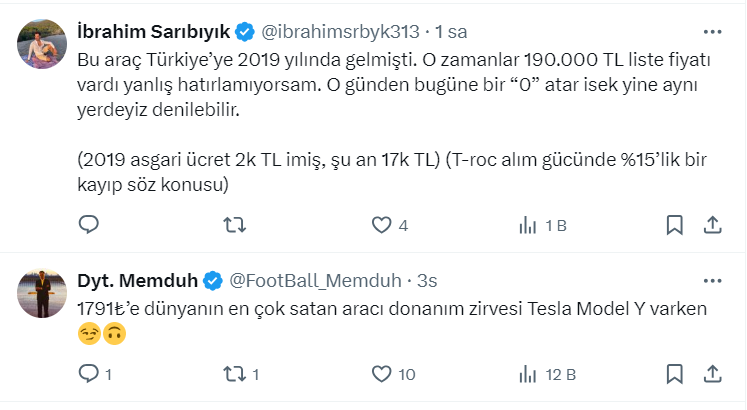Like İbrahim Sarıbıyık's tweet with 4 likes
Image resolution: width=747 pixels, height=410 pixels.
click(x=380, y=226)
